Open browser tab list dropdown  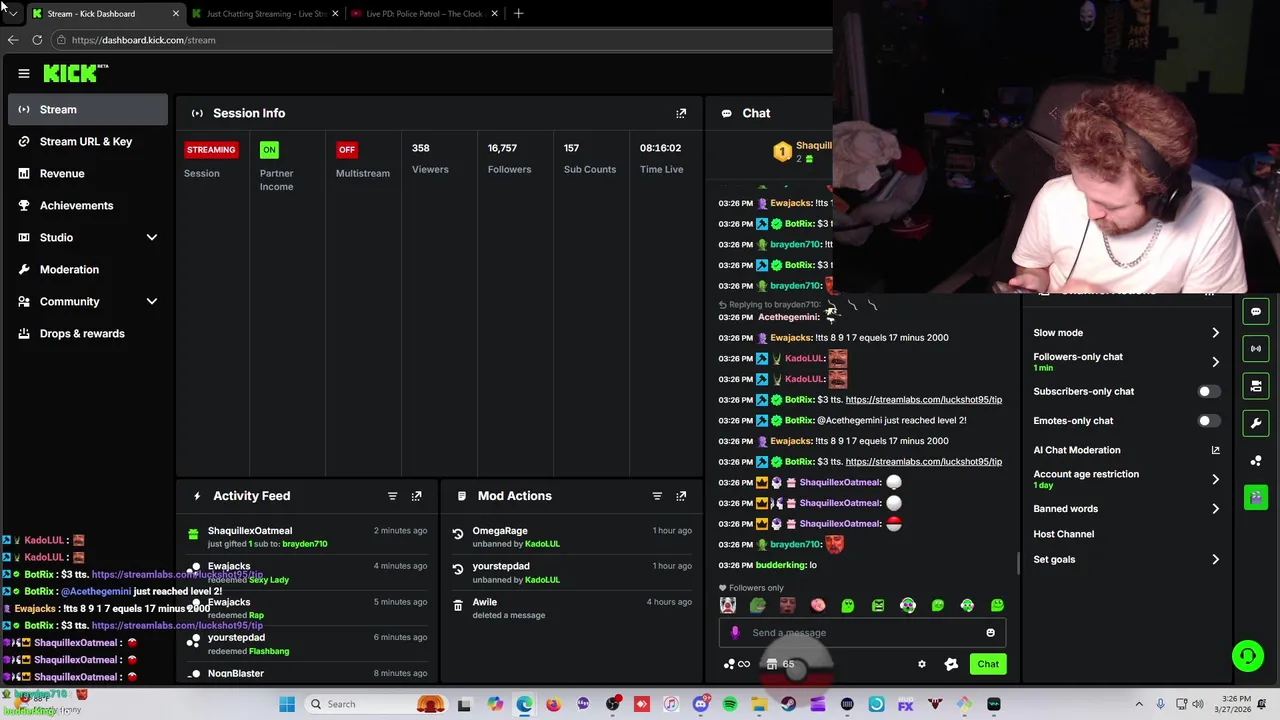[13, 14]
